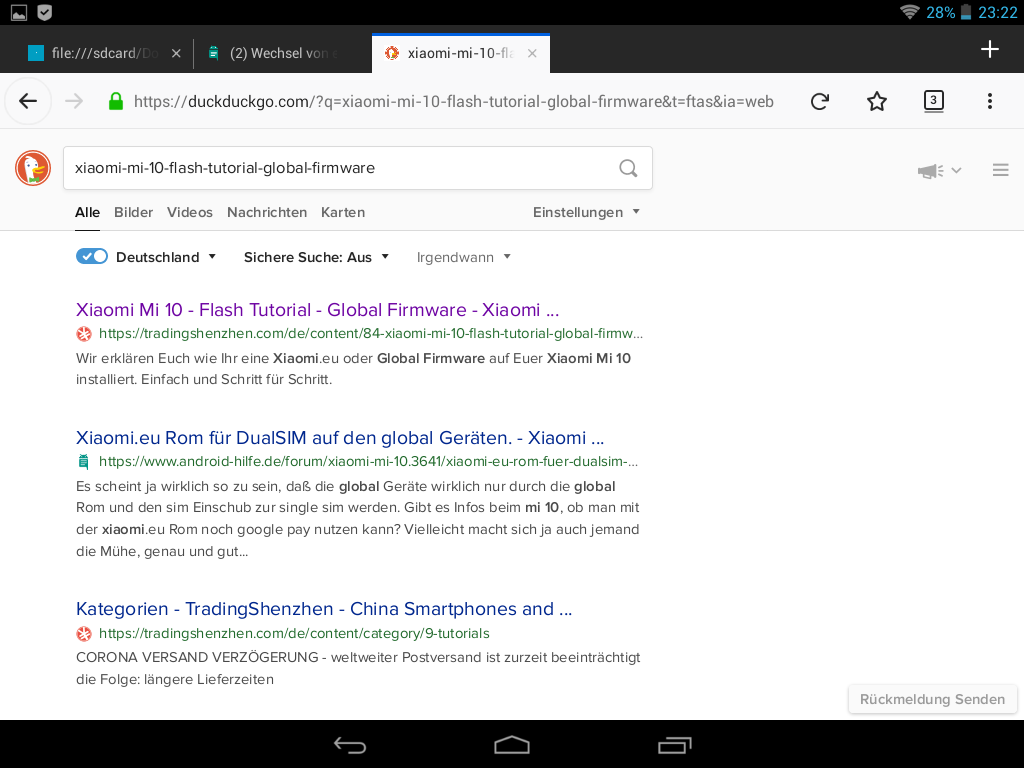Tap the Android back navigation button
Screen dimensions: 1024x768
point(350,744)
